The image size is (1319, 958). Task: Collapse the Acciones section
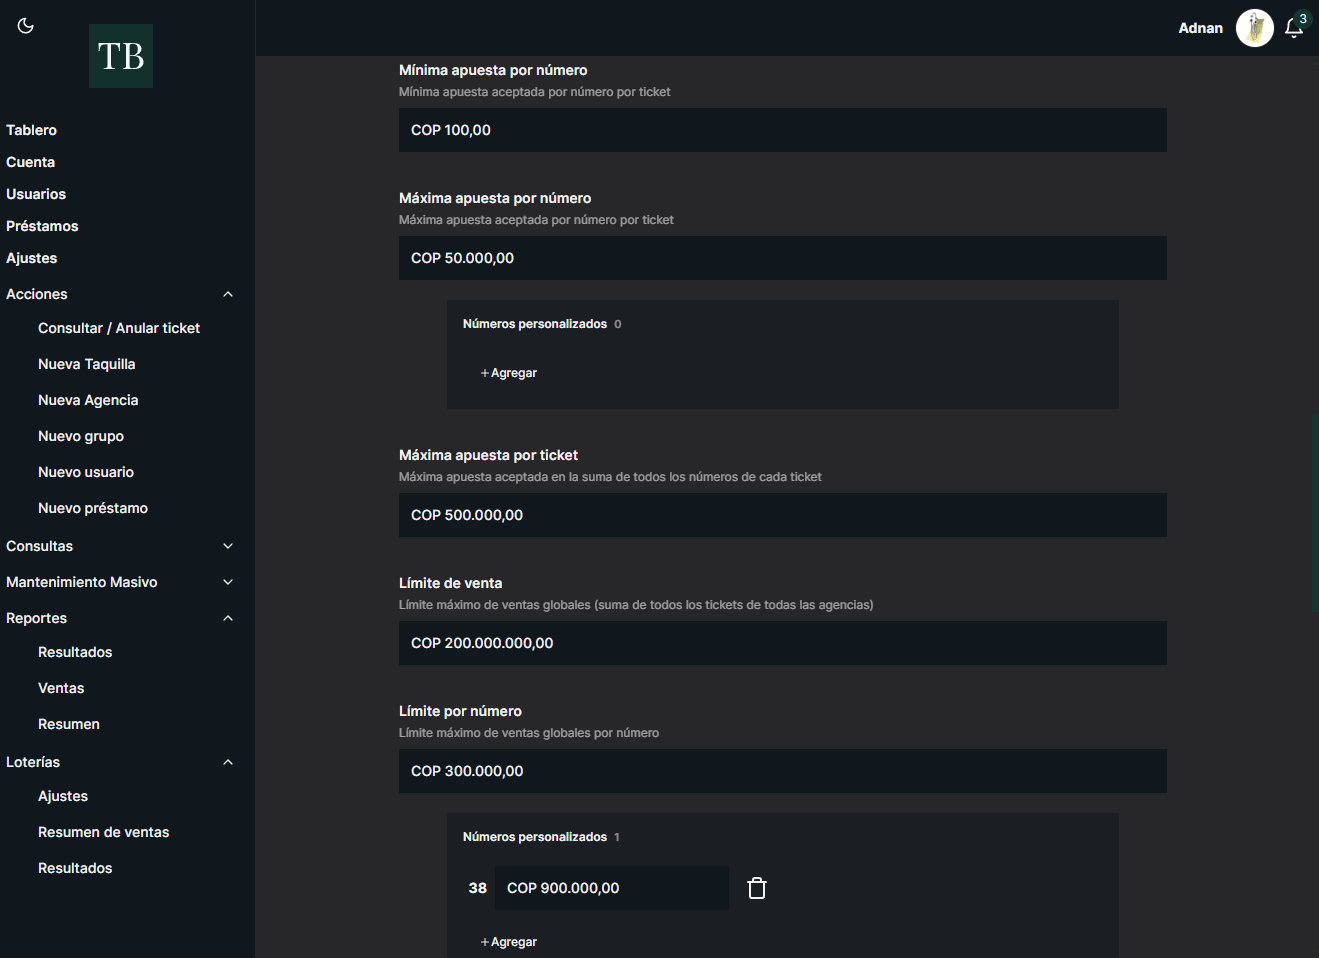pos(228,294)
